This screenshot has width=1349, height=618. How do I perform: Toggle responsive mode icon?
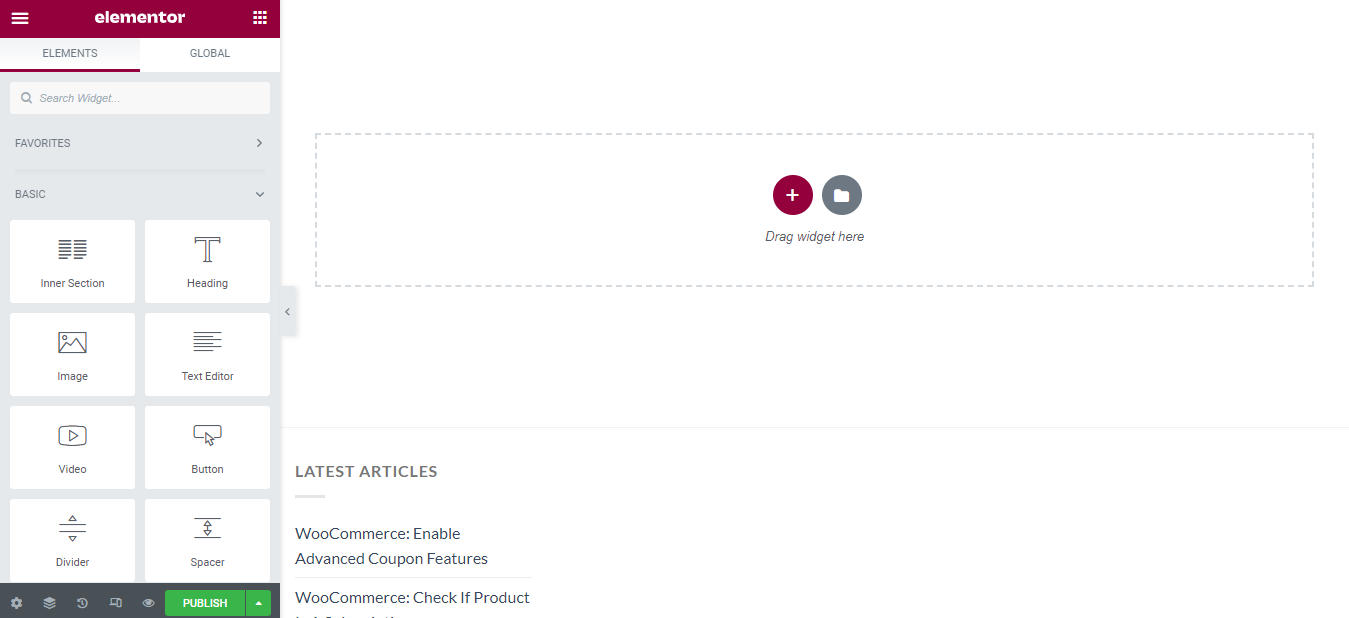tap(115, 603)
